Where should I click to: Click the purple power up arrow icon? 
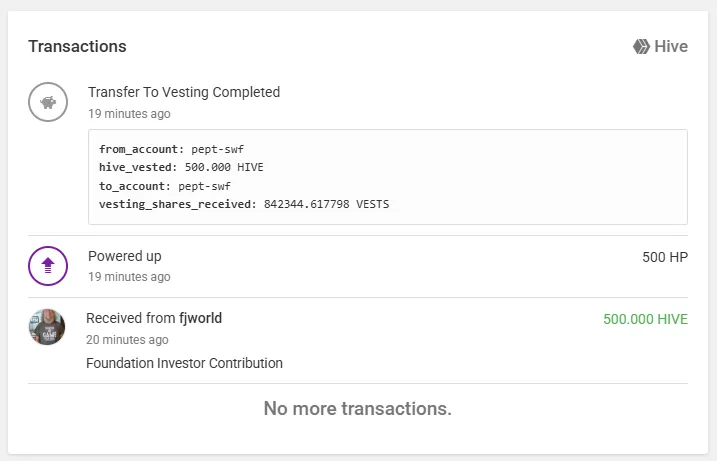coord(48,266)
